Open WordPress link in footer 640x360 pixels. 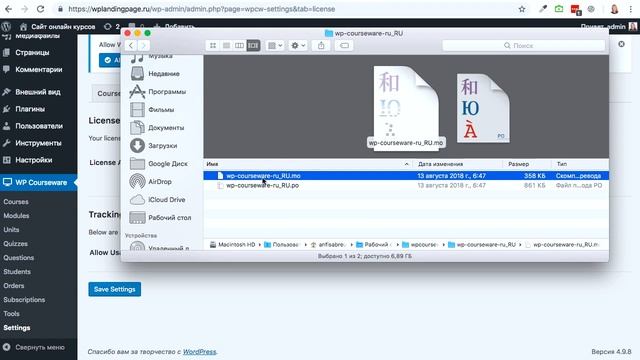pos(199,351)
